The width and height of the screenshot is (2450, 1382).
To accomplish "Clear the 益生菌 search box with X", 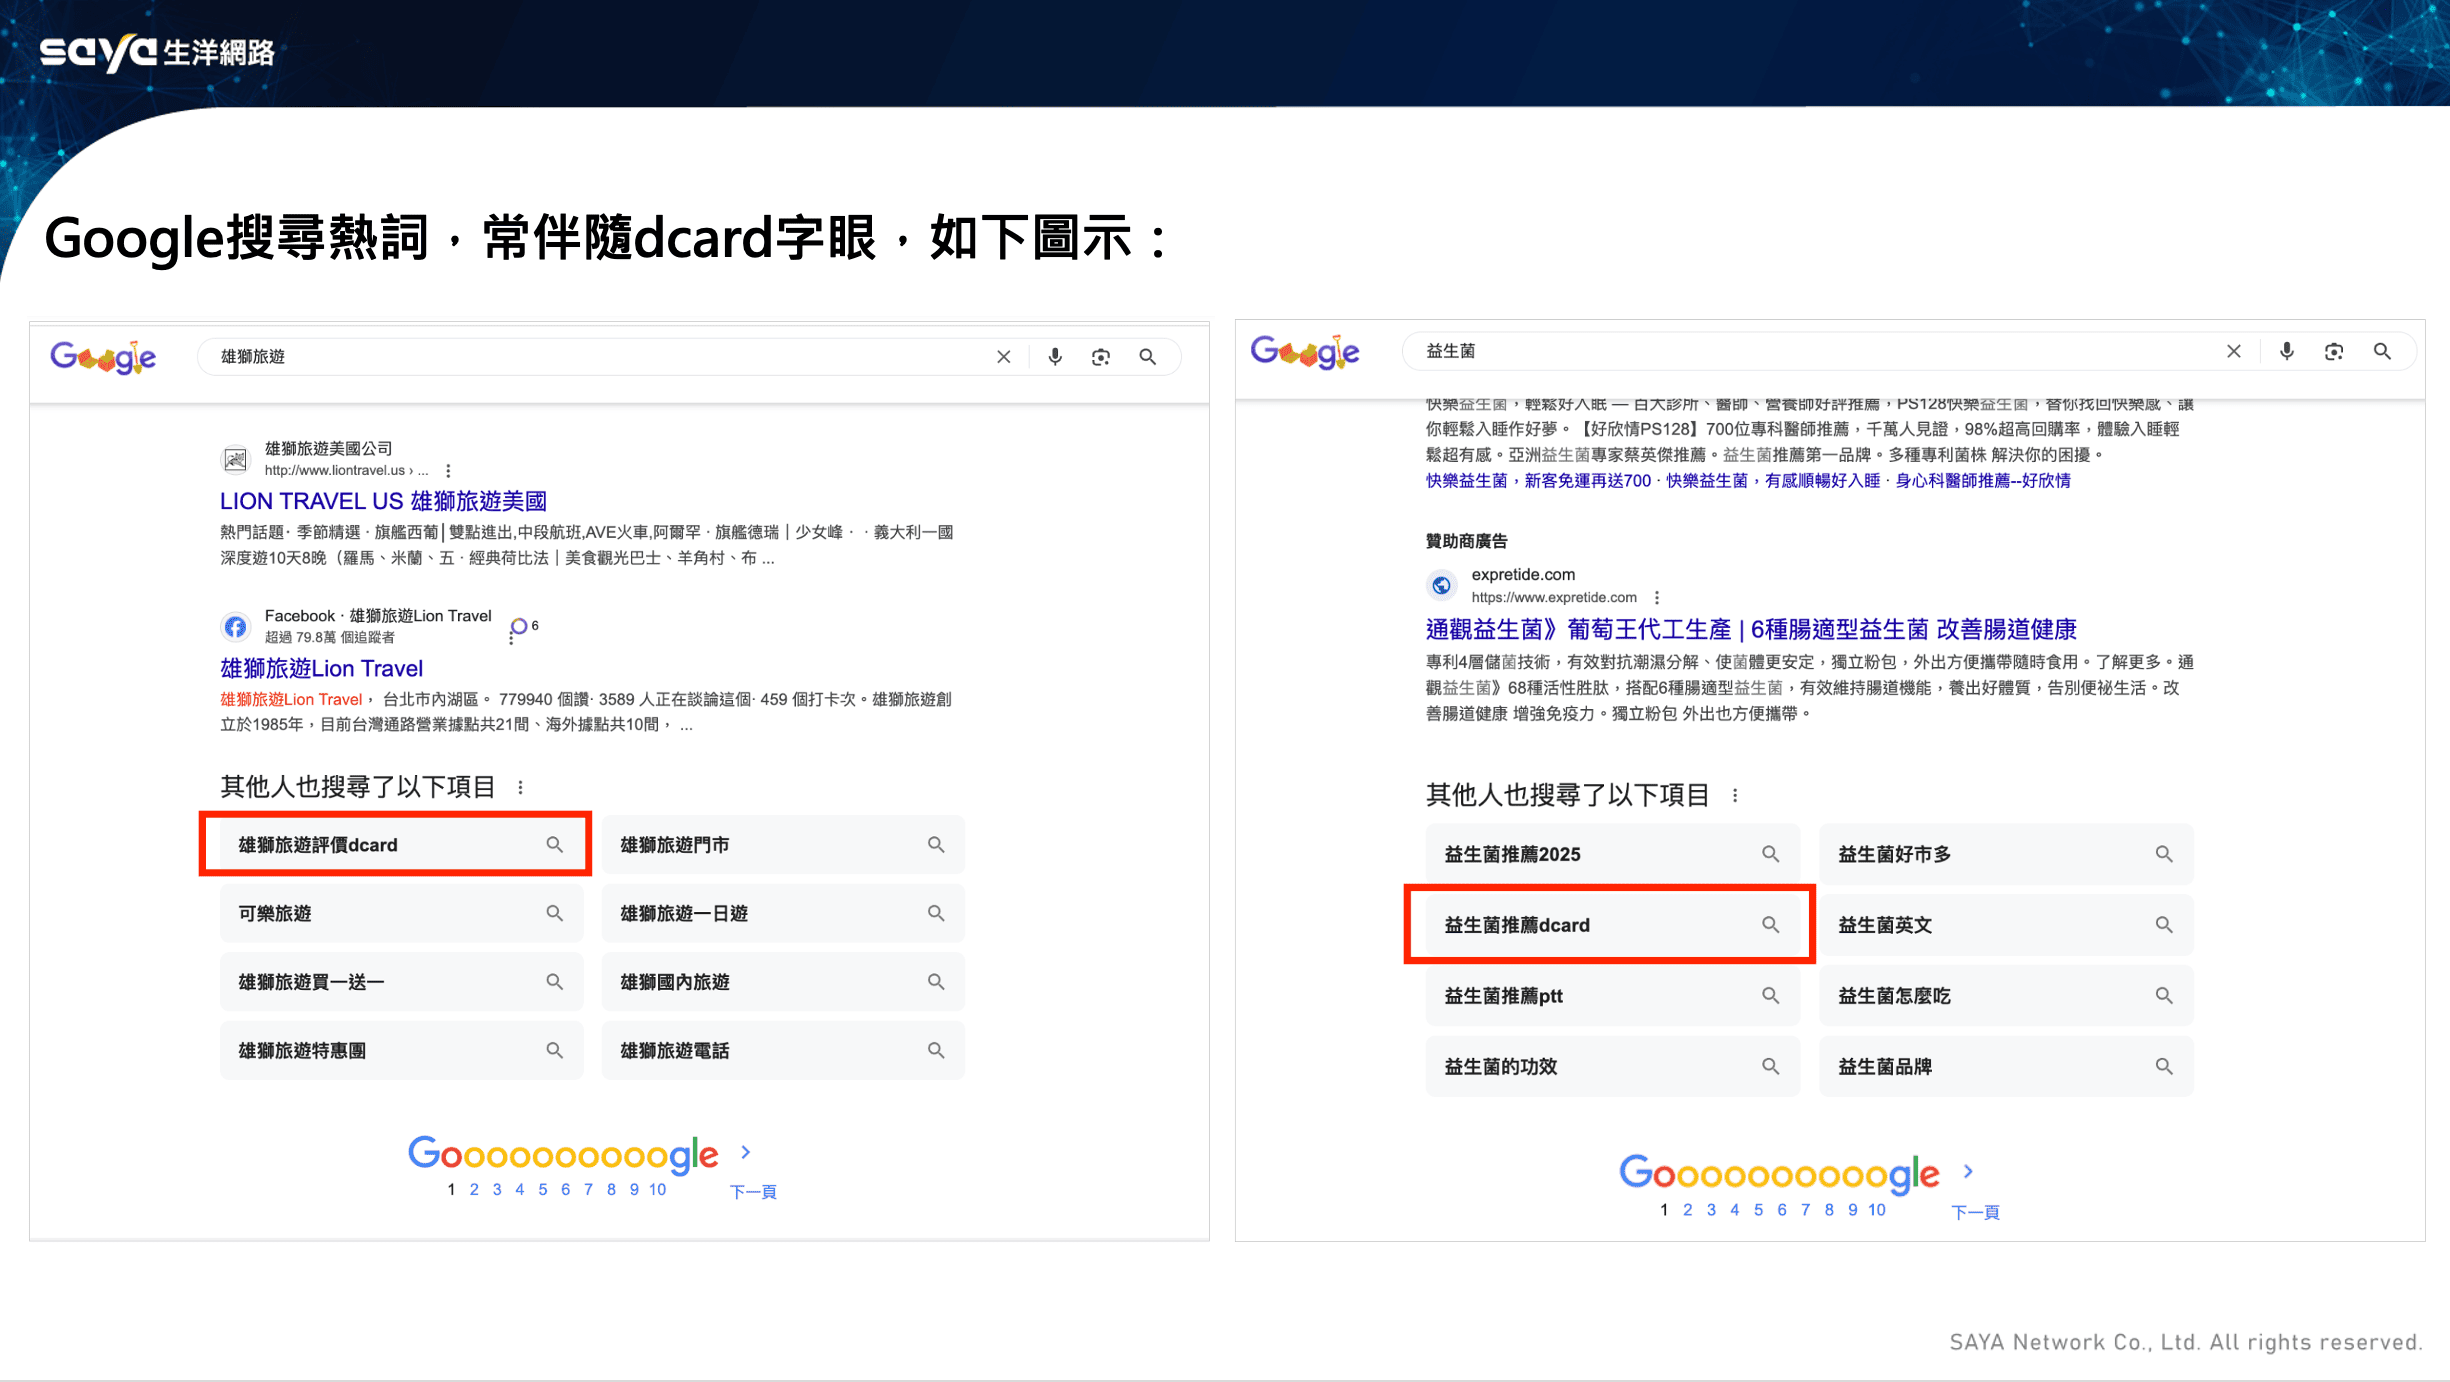I will (x=2234, y=351).
